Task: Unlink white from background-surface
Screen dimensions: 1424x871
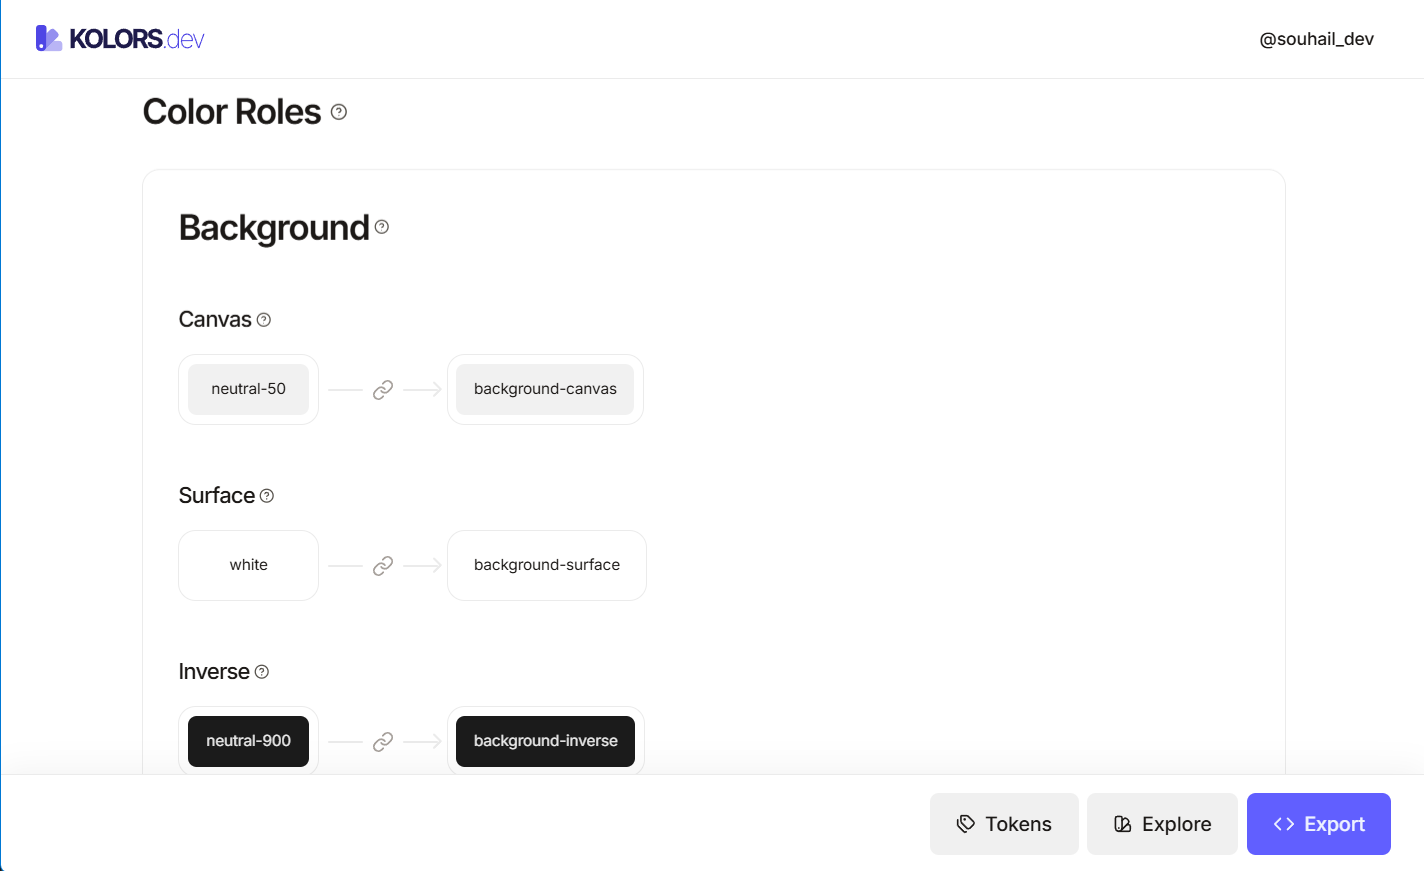Action: pyautogui.click(x=383, y=565)
